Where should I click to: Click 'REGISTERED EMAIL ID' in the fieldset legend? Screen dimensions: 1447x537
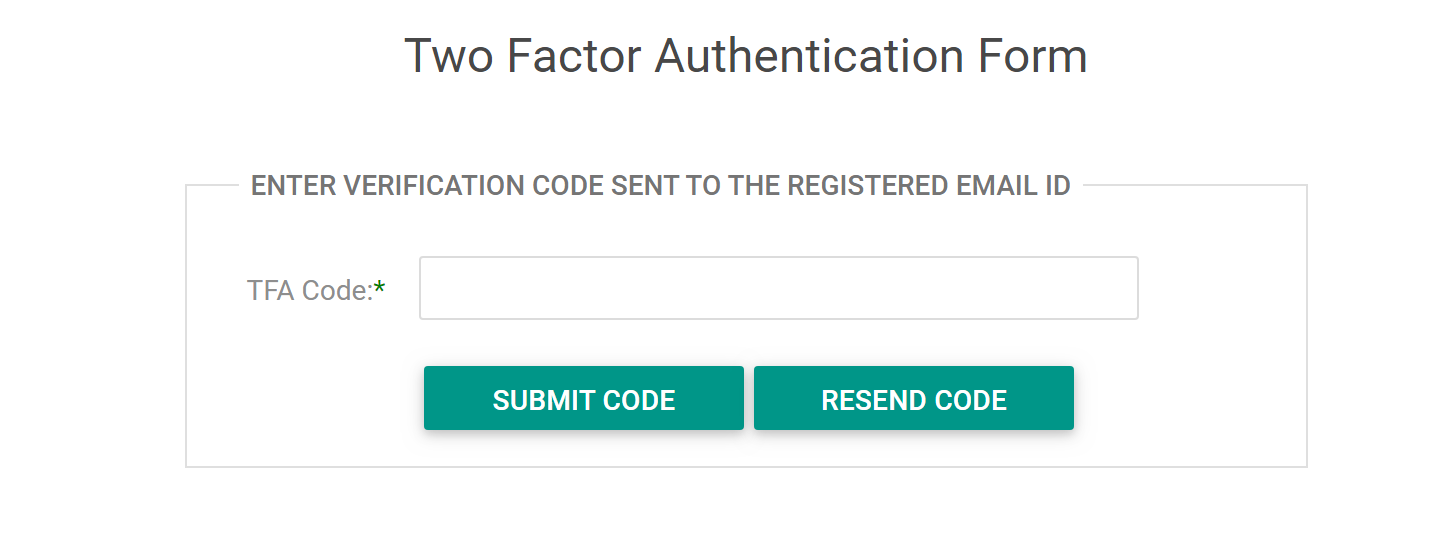tap(929, 186)
